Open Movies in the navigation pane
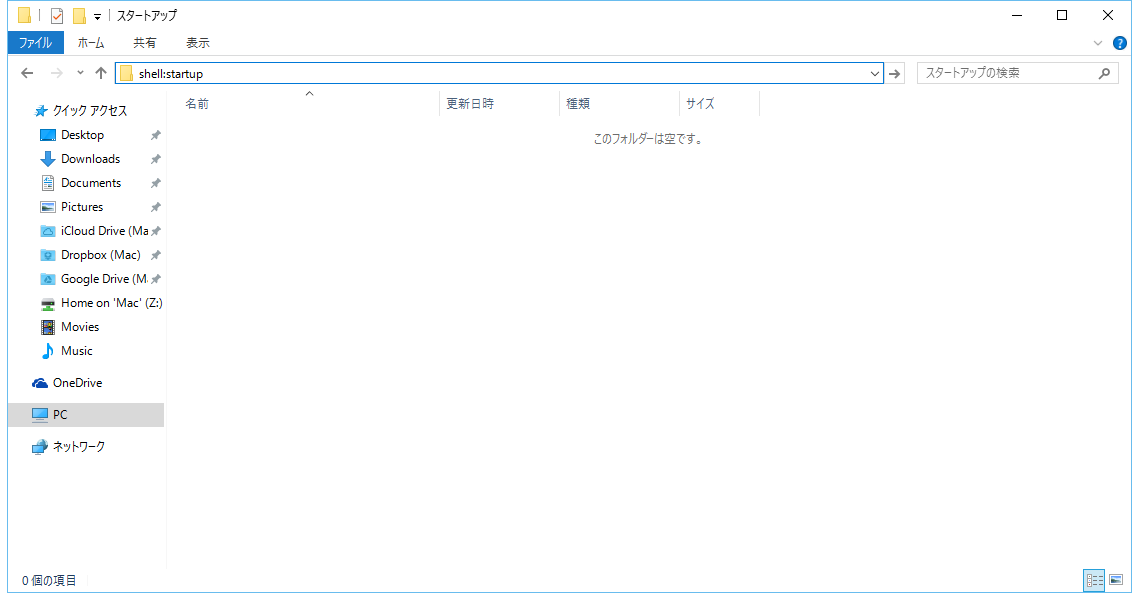 [x=80, y=327]
